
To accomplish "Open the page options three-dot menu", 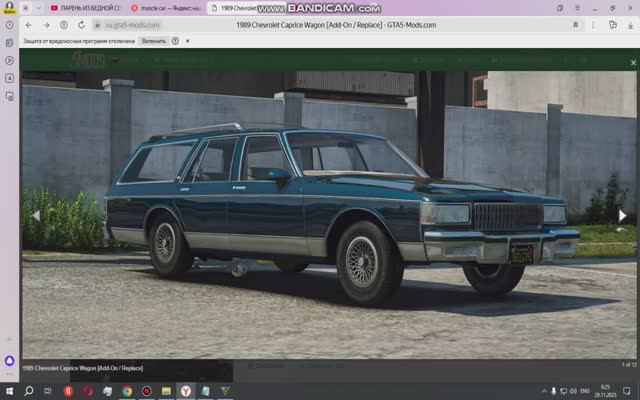I will pos(593,25).
